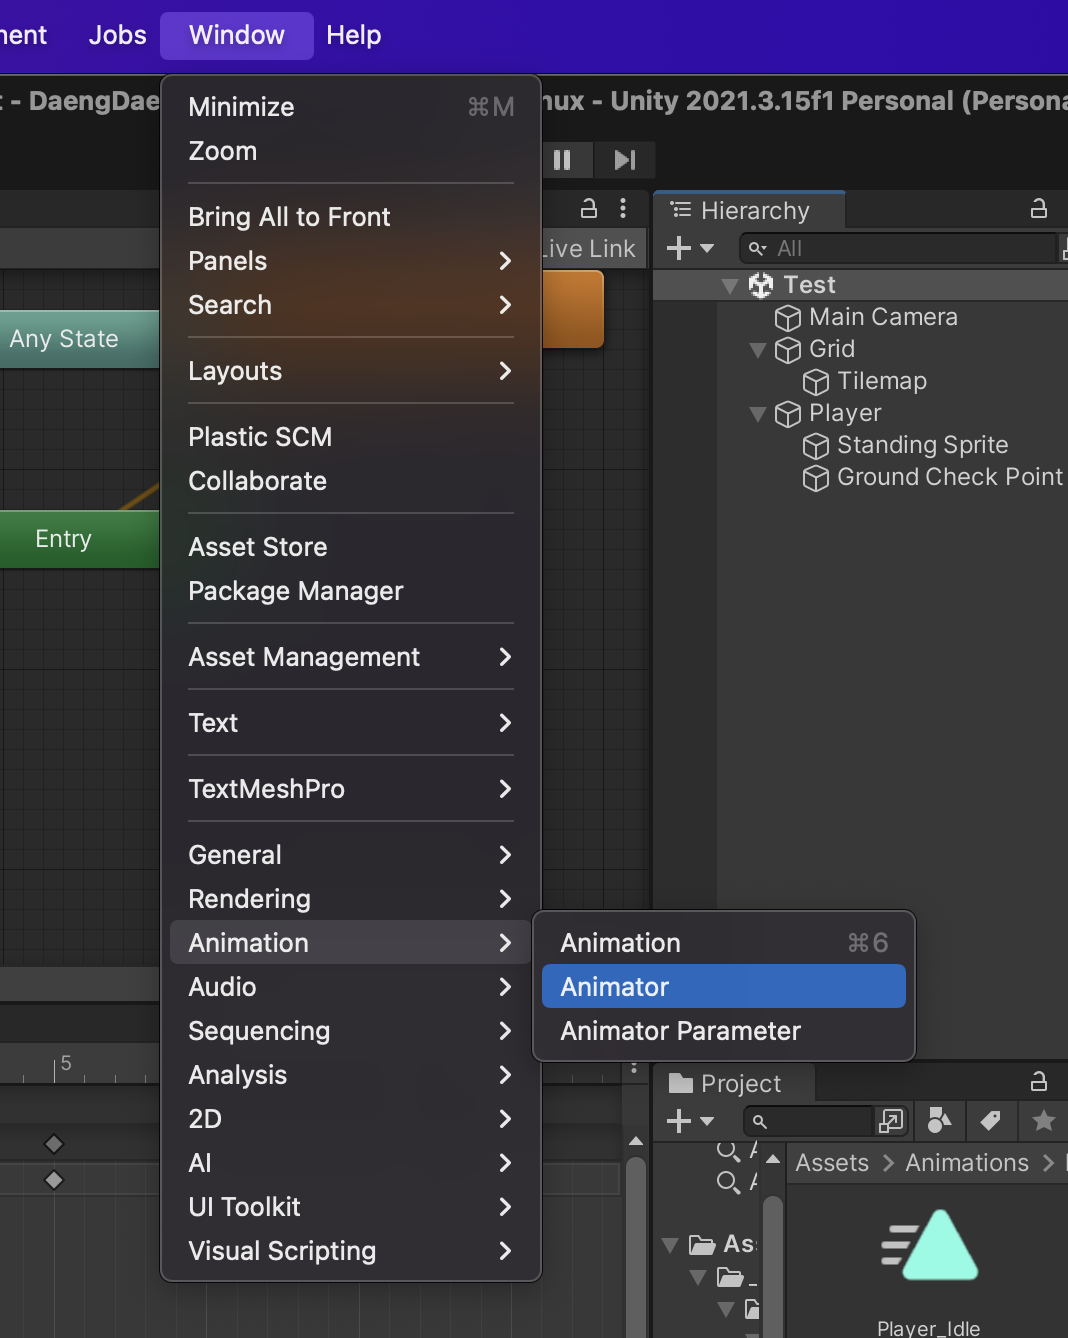Expand the TextMeshPro submenu
Image resolution: width=1068 pixels, height=1338 pixels.
coord(351,788)
